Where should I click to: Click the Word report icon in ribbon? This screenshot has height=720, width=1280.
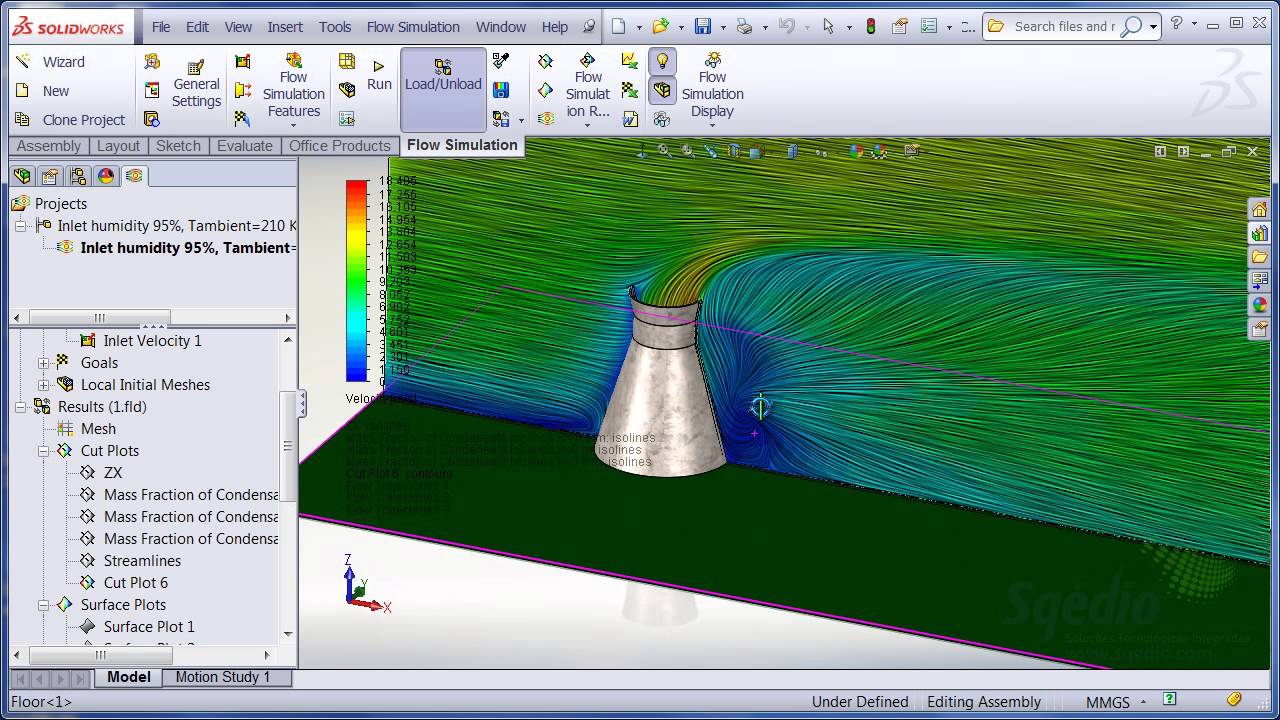629,119
